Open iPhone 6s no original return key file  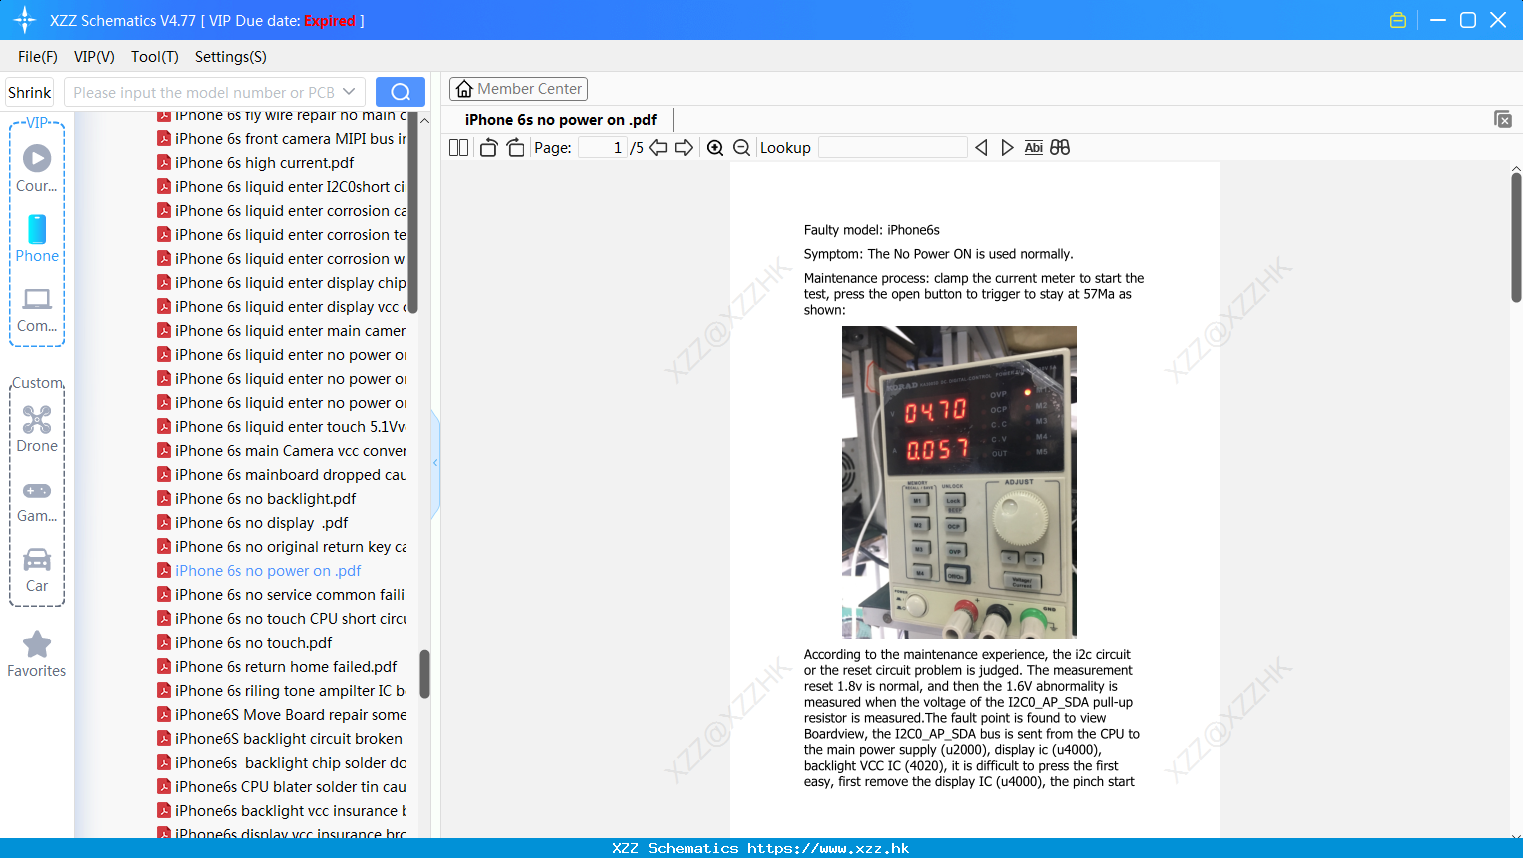(282, 547)
